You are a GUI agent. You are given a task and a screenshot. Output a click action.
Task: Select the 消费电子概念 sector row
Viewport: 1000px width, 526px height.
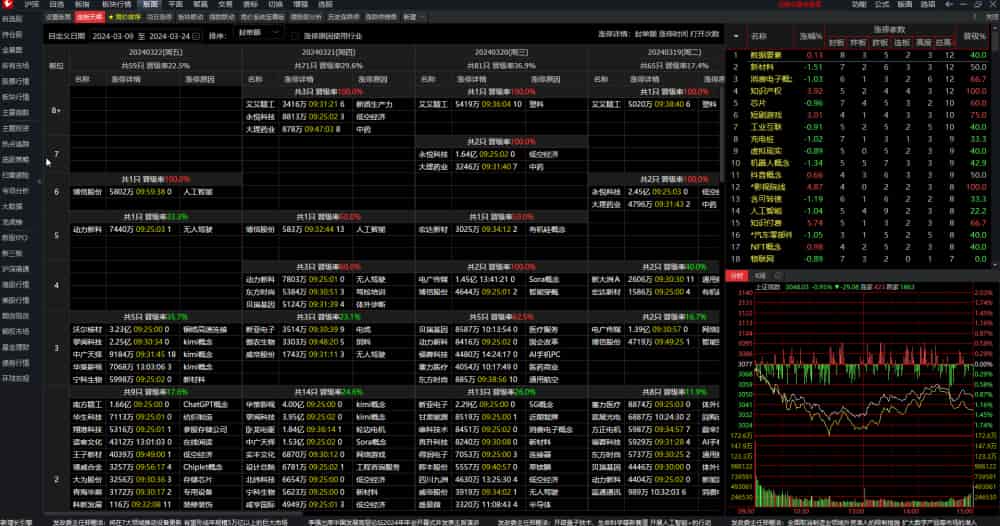(860, 79)
